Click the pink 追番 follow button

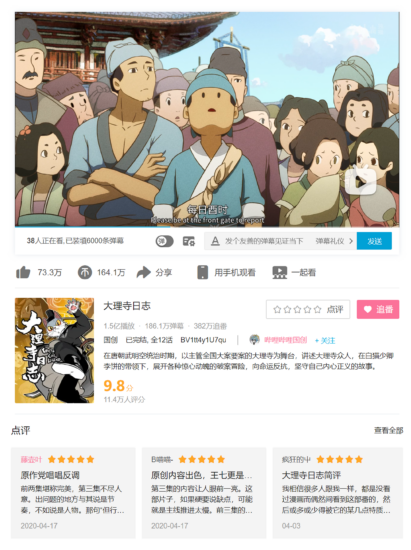coord(378,309)
